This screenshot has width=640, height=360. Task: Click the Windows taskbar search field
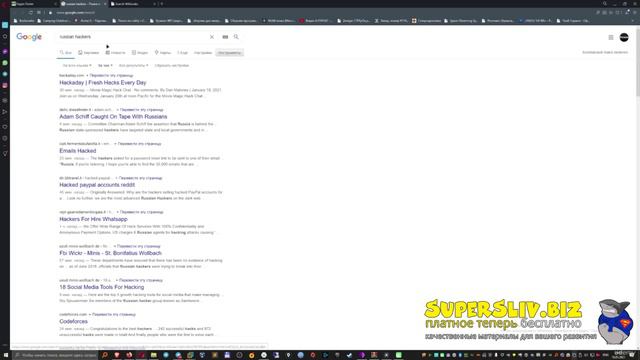[56, 356]
